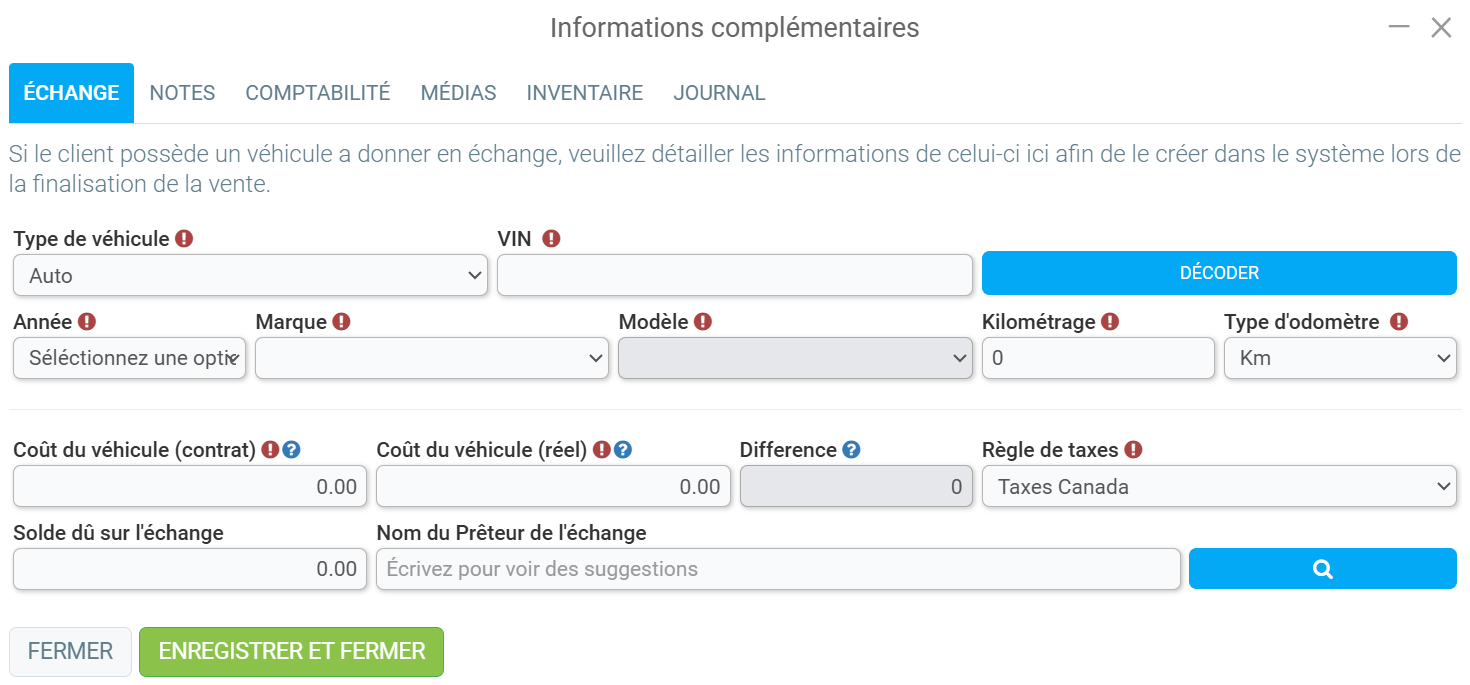Screen dimensions: 1470x685
Task: Click red warning icon beside Type de véhicule
Action: click(x=184, y=239)
